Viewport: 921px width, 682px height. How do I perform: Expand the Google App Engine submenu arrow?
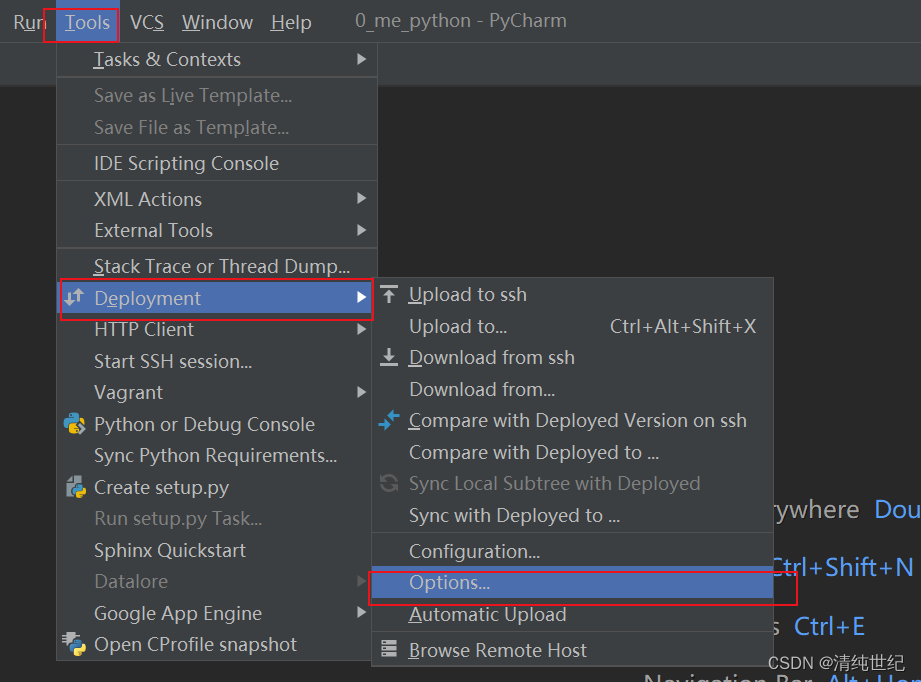(x=361, y=613)
